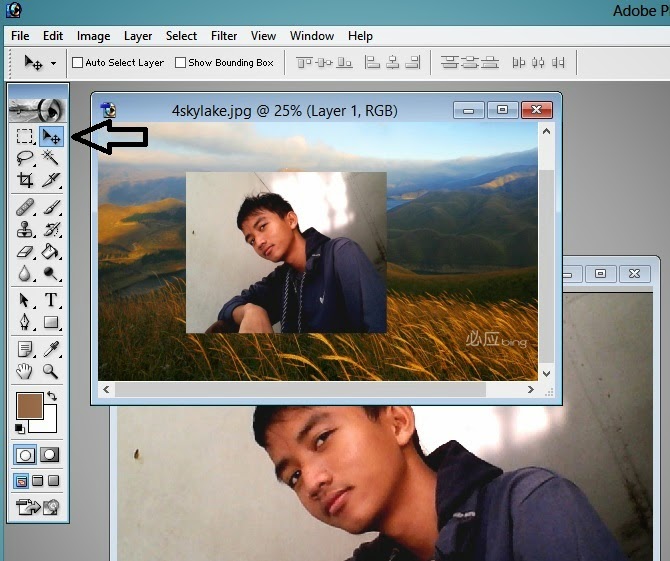Switch to Standard Screen Mode
Image resolution: width=670 pixels, height=561 pixels.
21,481
